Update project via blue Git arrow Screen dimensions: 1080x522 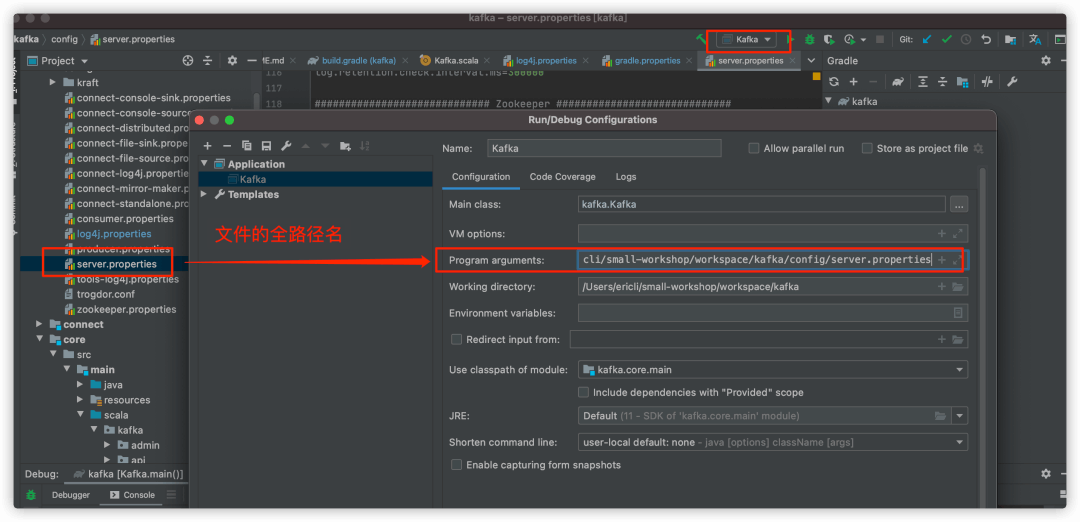coord(927,40)
